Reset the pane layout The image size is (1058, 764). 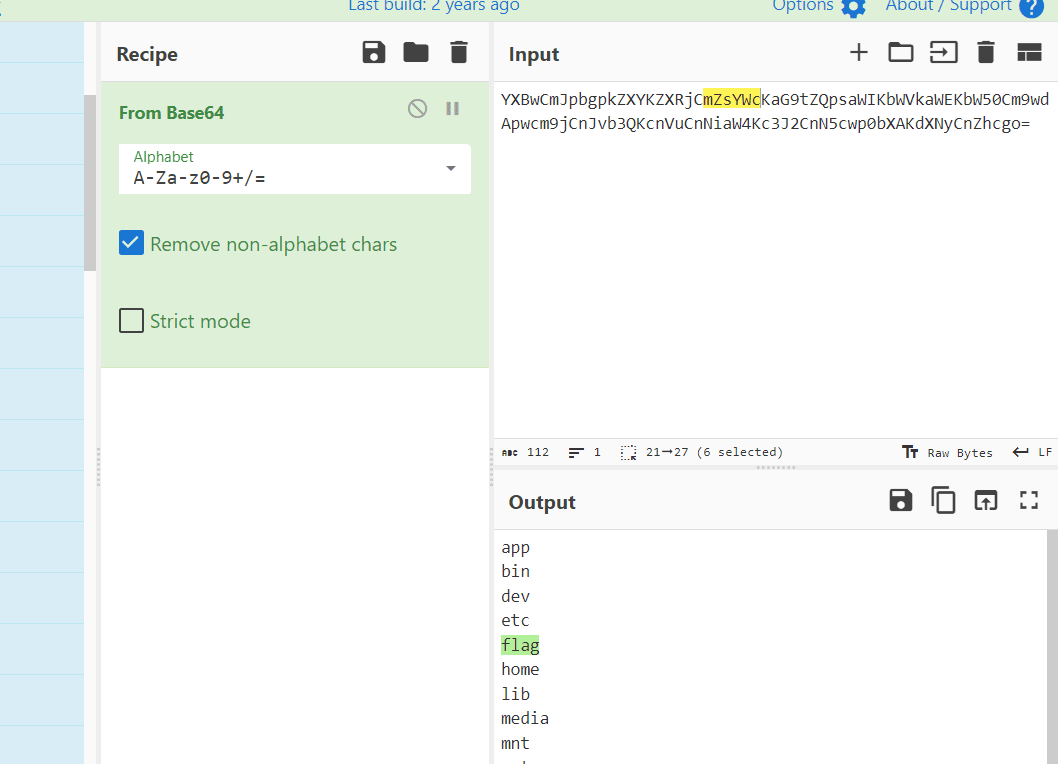coord(1029,53)
